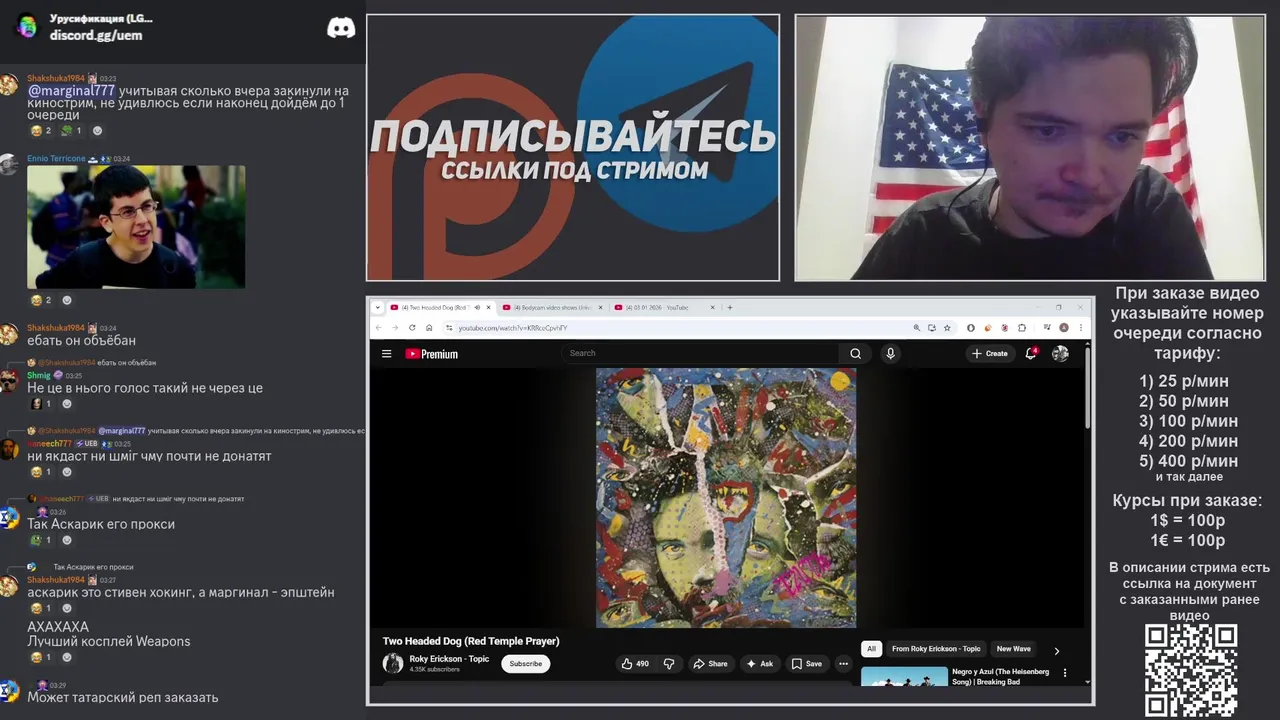Click the Ennio Terricone username in chat

click(56, 158)
